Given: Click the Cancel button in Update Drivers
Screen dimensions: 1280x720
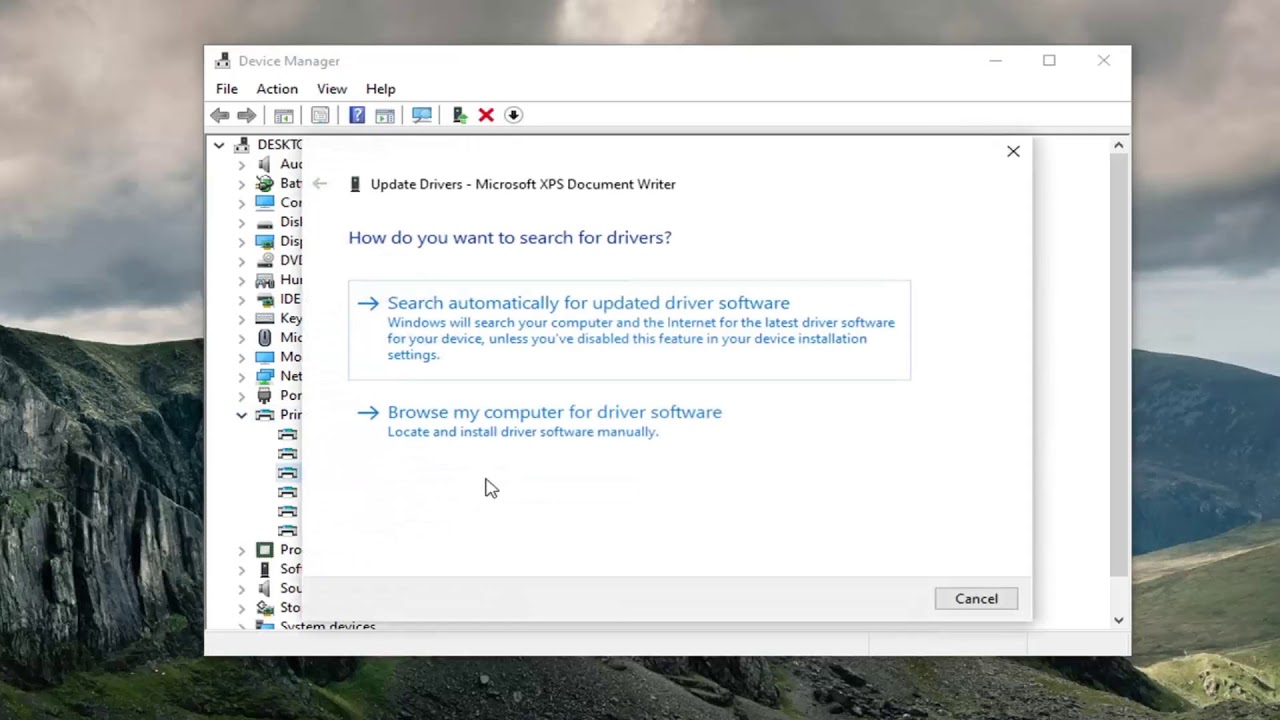Looking at the screenshot, I should tap(976, 599).
